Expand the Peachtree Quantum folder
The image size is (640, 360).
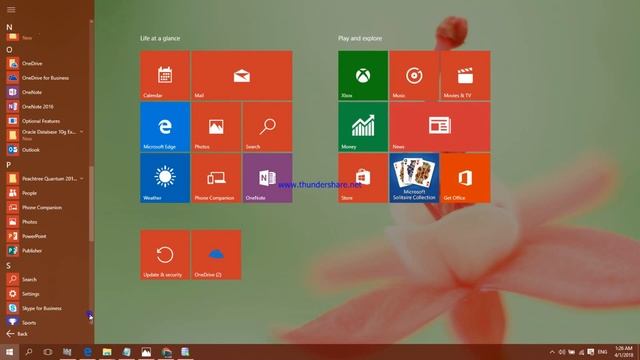tap(45, 178)
